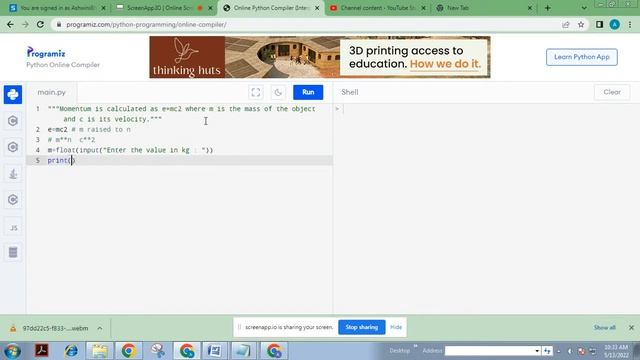This screenshot has height=360, width=640.
Task: Open the Java compiler sidebar icon
Action: click(13, 173)
